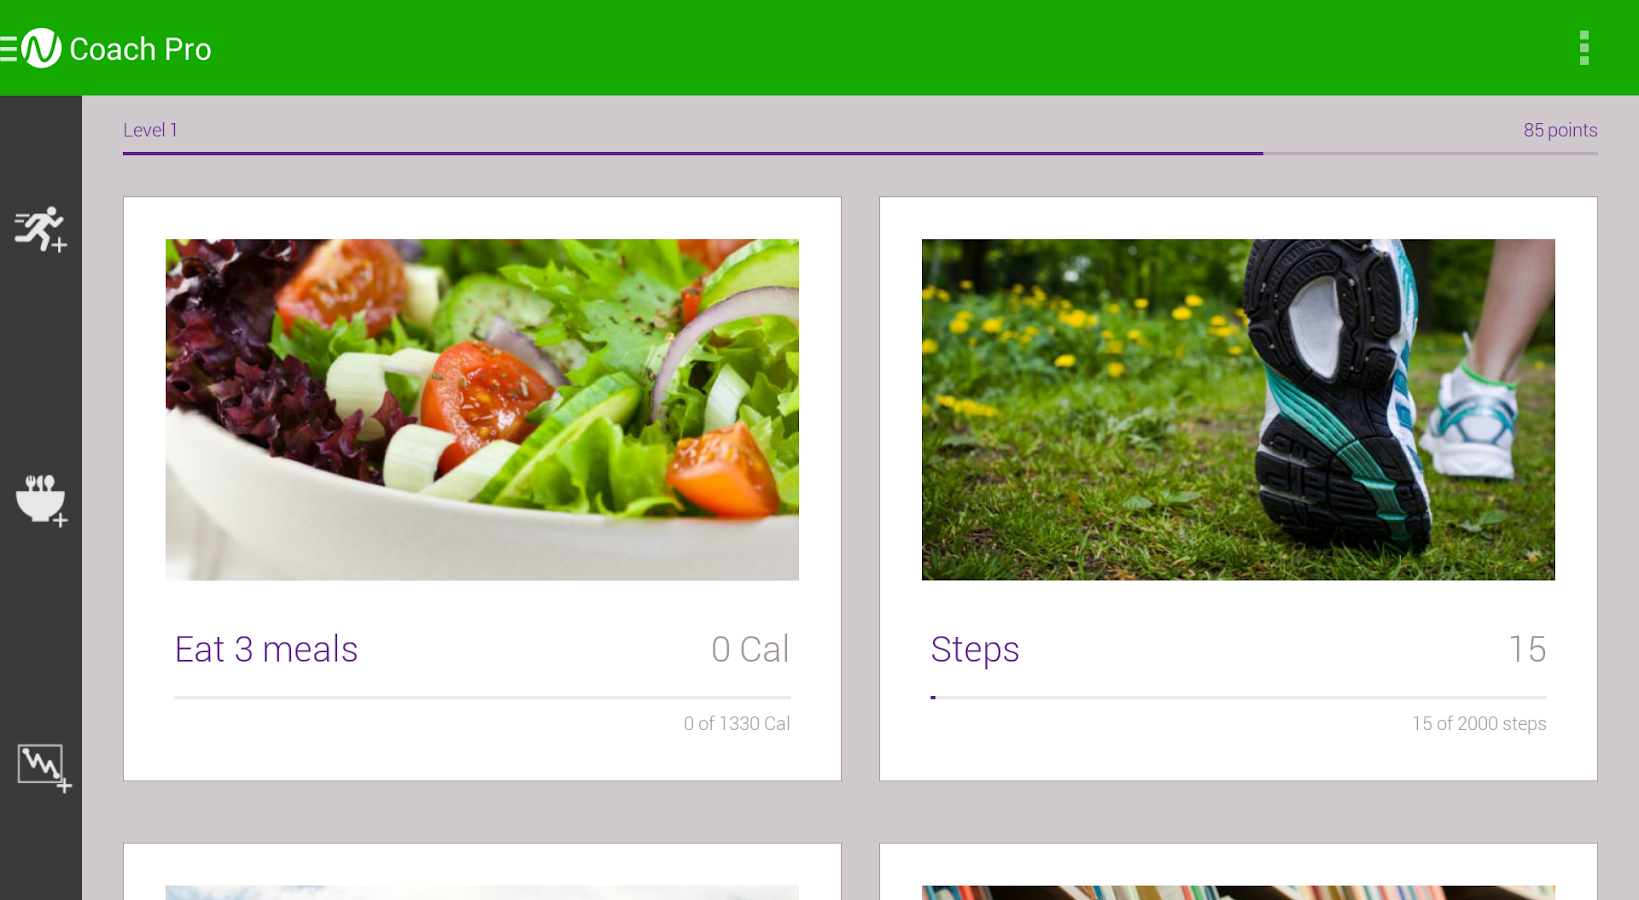This screenshot has height=900, width=1639.
Task: Click the Level 1 progress bar
Action: click(x=860, y=153)
